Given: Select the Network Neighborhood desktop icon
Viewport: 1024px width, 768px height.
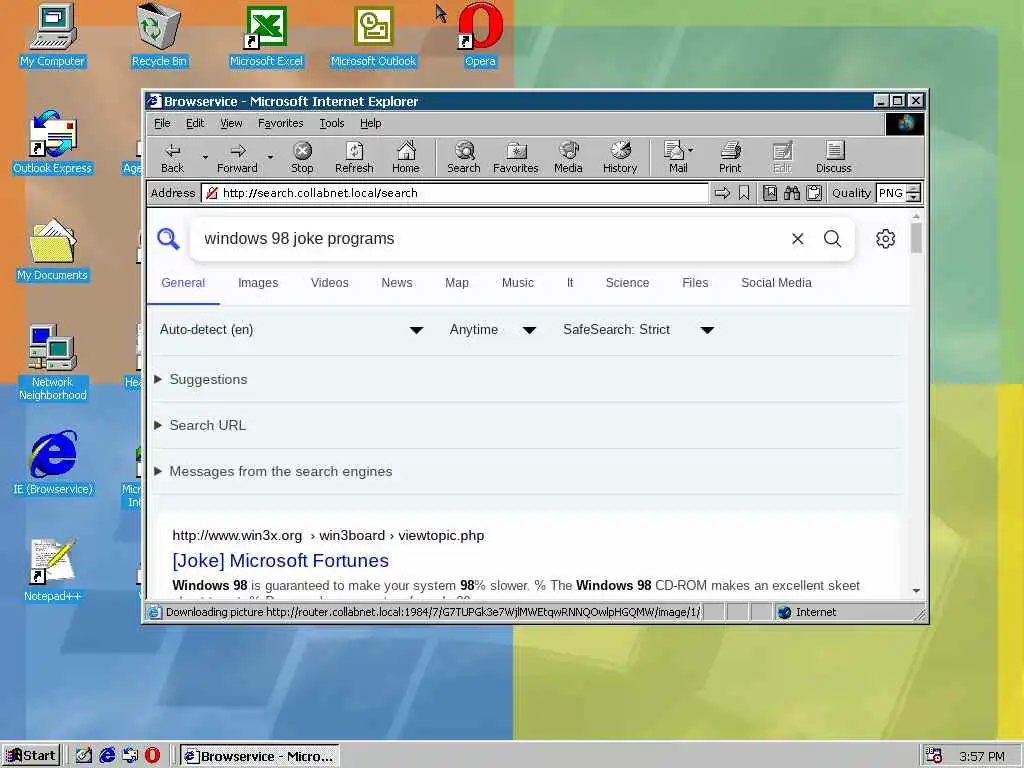Looking at the screenshot, I should 52,362.
